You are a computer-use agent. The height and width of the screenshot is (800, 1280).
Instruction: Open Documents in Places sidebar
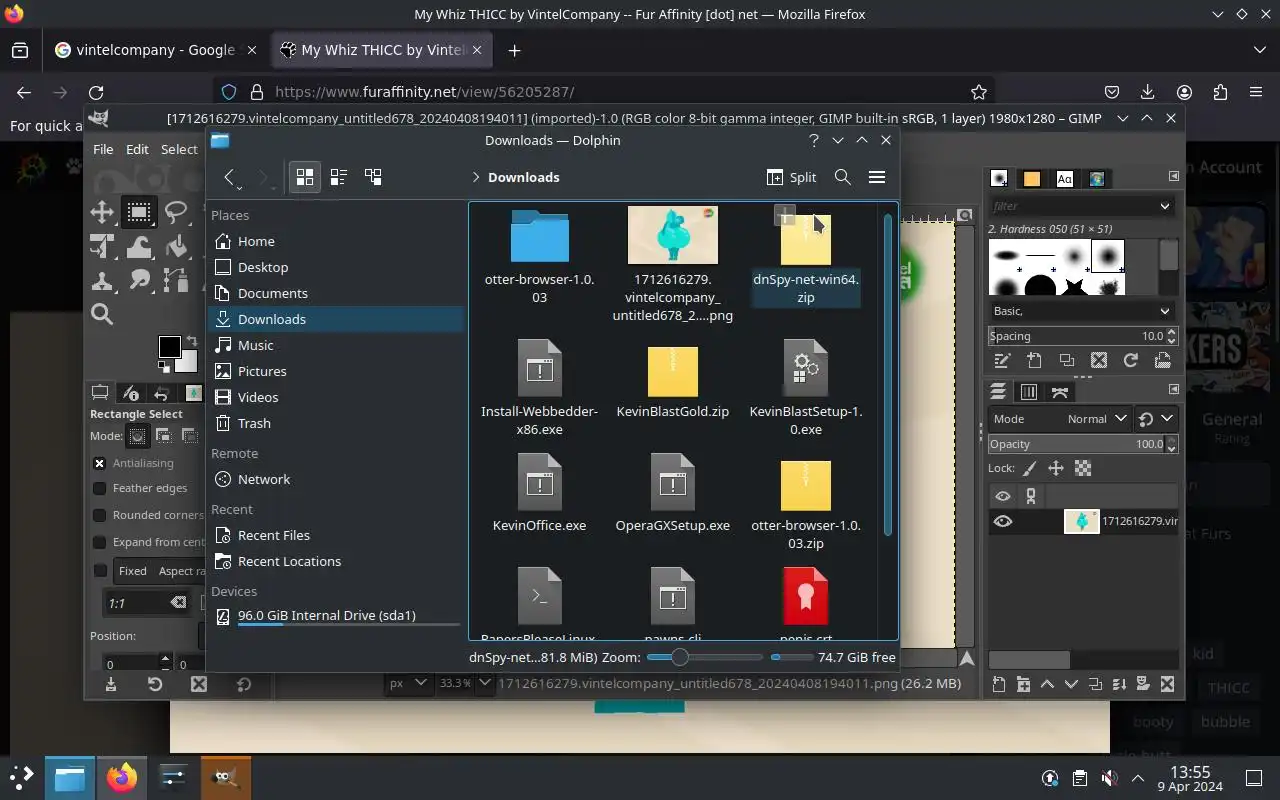[x=336, y=293]
